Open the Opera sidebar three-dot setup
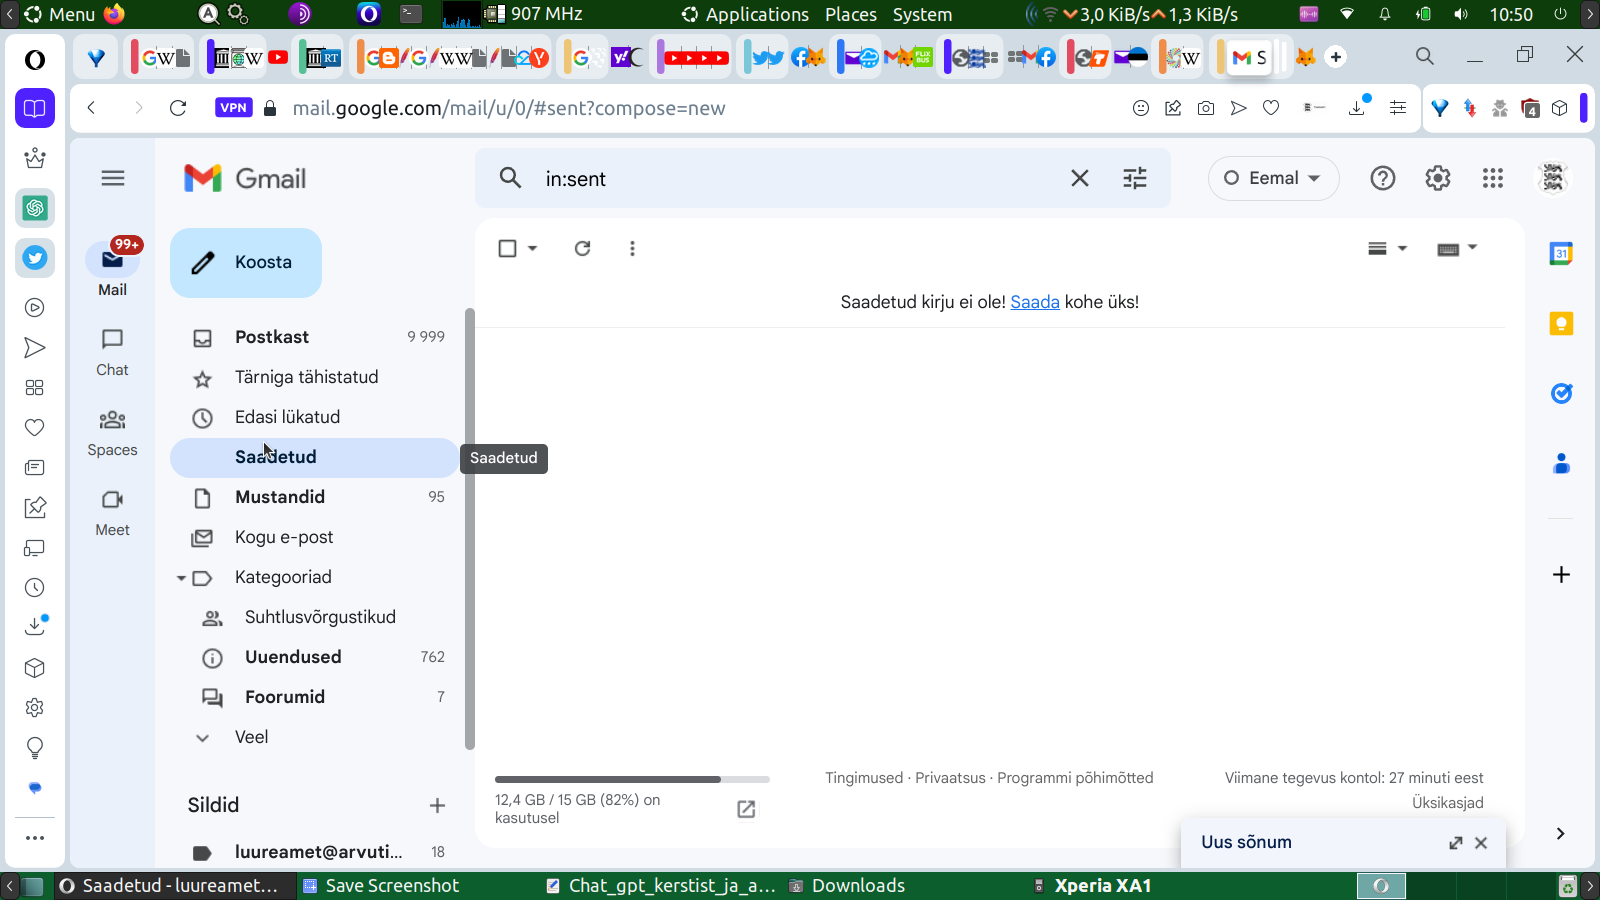The width and height of the screenshot is (1600, 900). coord(35,838)
